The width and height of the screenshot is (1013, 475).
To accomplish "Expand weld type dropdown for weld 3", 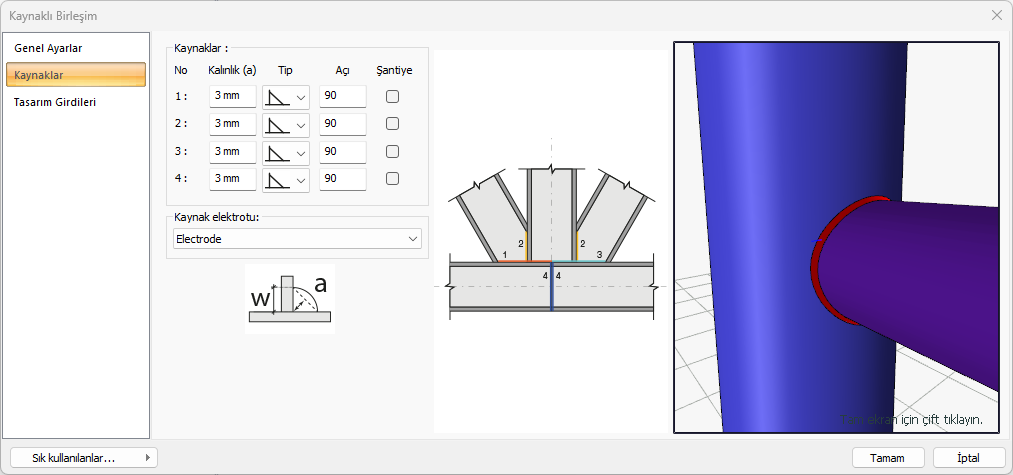I will pyautogui.click(x=301, y=153).
